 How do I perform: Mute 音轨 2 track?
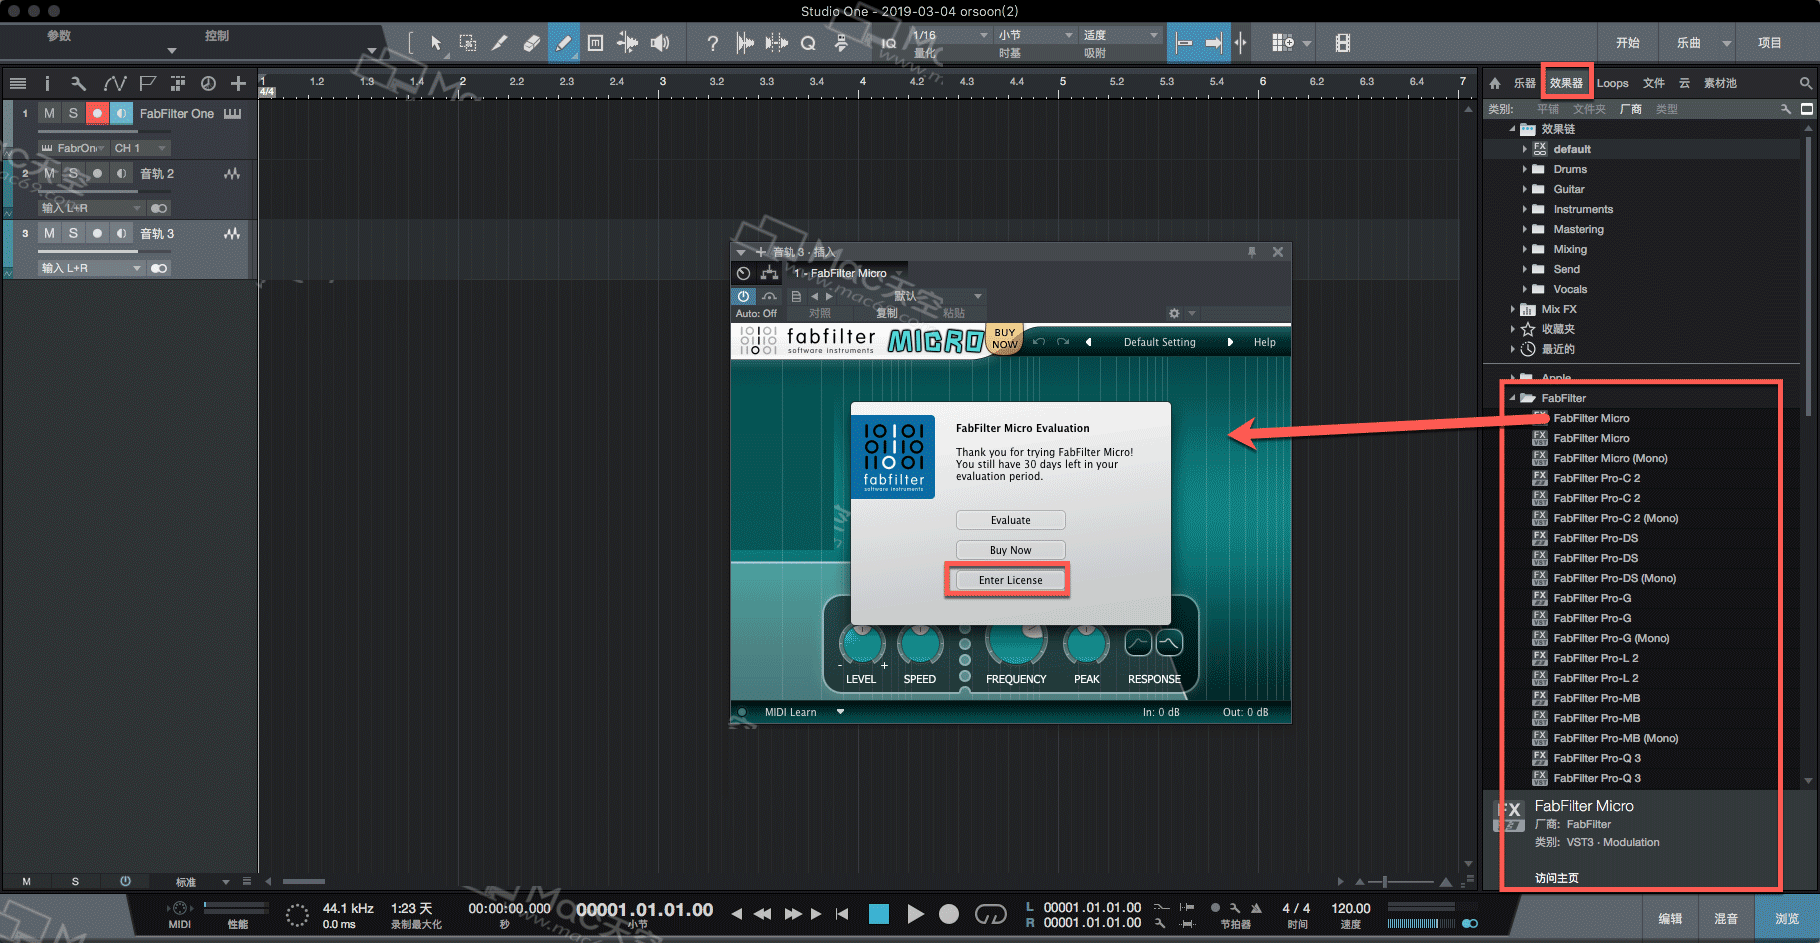pos(49,174)
